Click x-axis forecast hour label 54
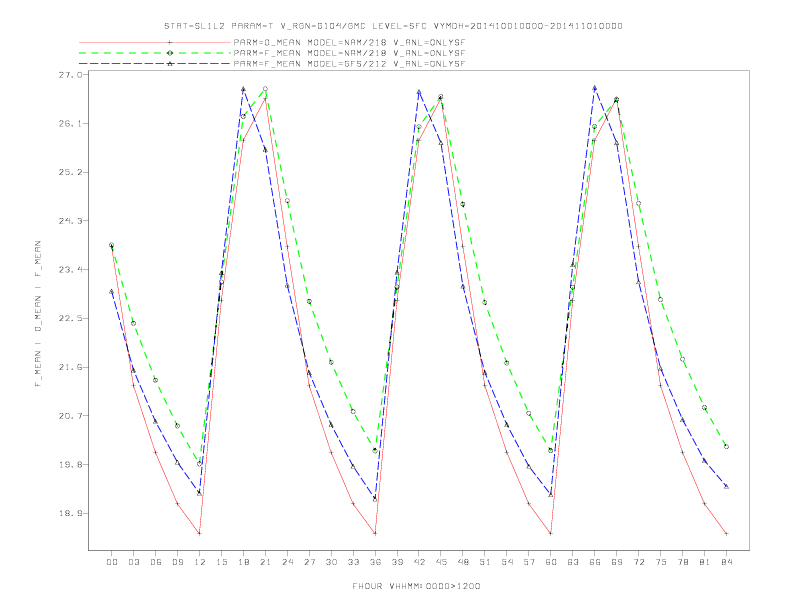Screen dimensions: 792x612 [507, 562]
